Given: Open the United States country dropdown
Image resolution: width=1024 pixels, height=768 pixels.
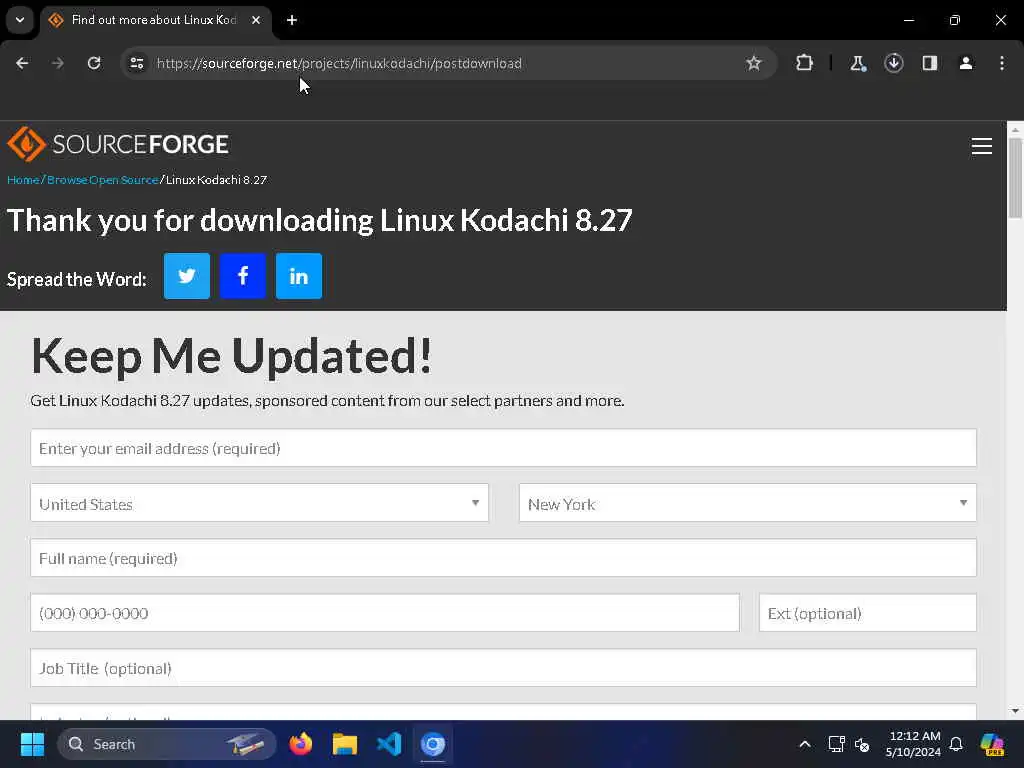Looking at the screenshot, I should click(259, 503).
